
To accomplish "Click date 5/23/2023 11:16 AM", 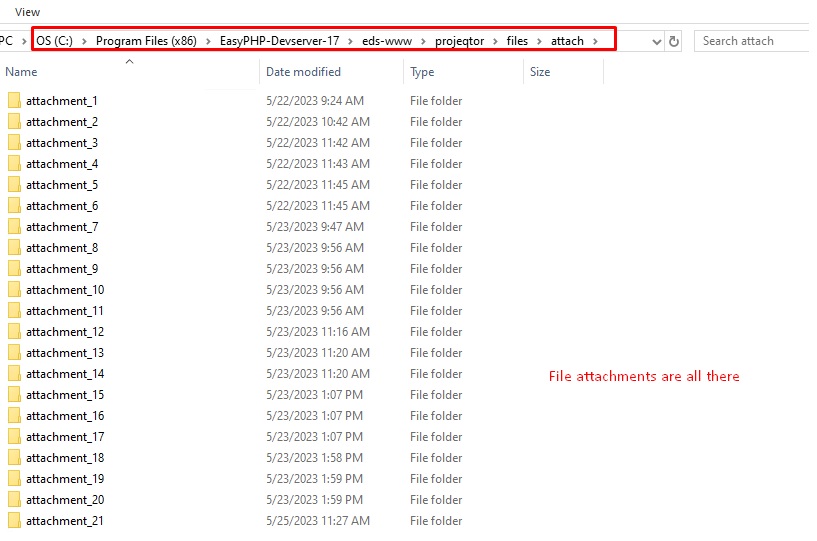I will (x=318, y=331).
